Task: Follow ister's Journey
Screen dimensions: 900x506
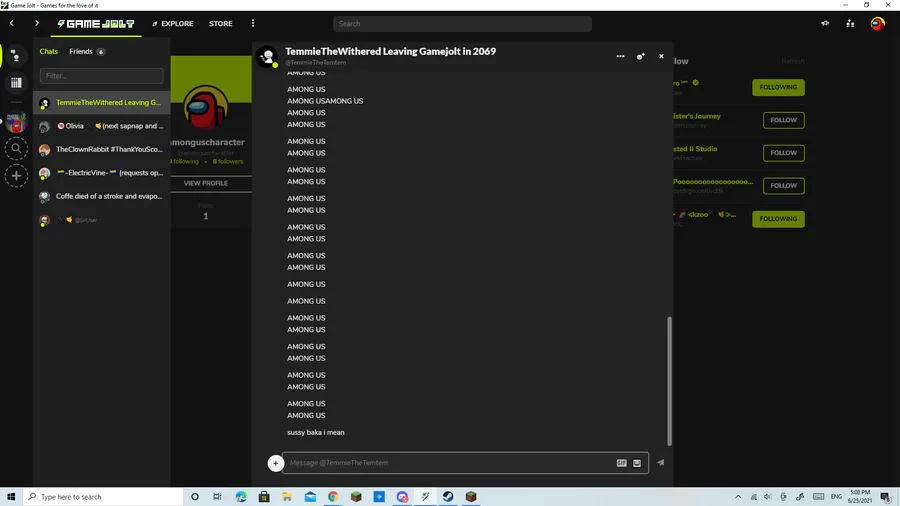Action: 783,120
